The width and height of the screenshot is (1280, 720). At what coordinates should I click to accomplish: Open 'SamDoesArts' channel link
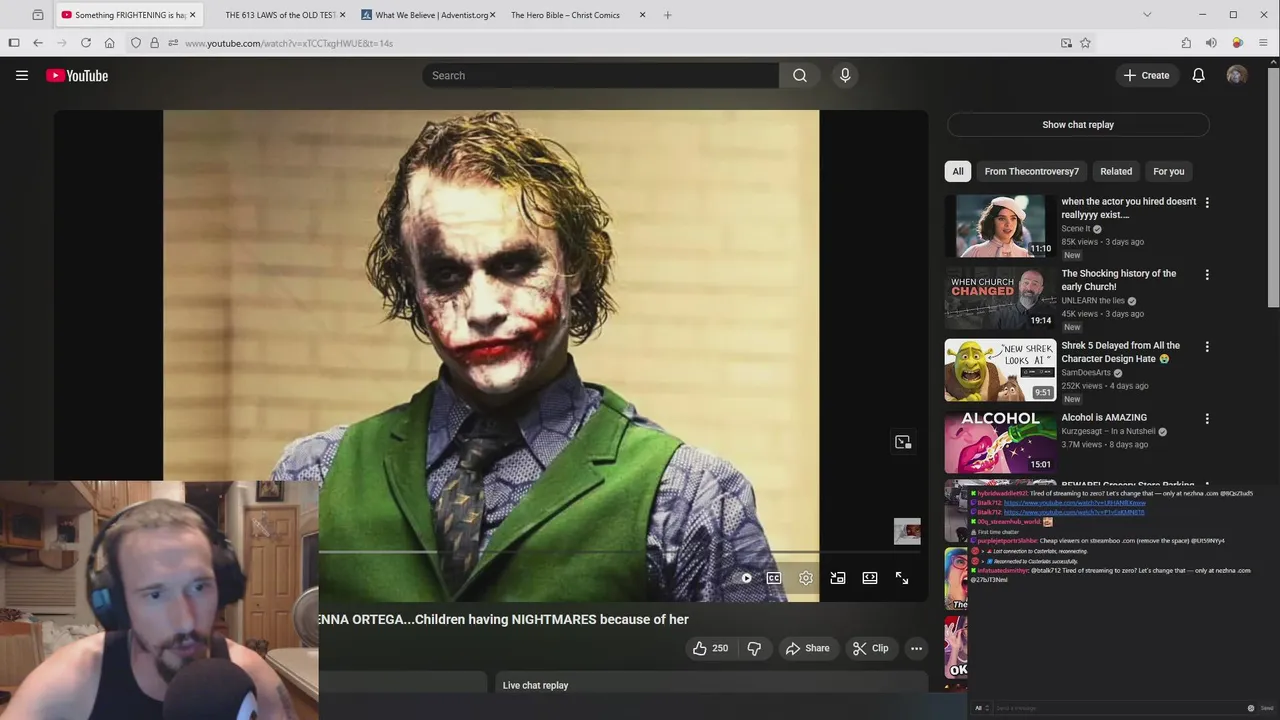tap(1086, 372)
